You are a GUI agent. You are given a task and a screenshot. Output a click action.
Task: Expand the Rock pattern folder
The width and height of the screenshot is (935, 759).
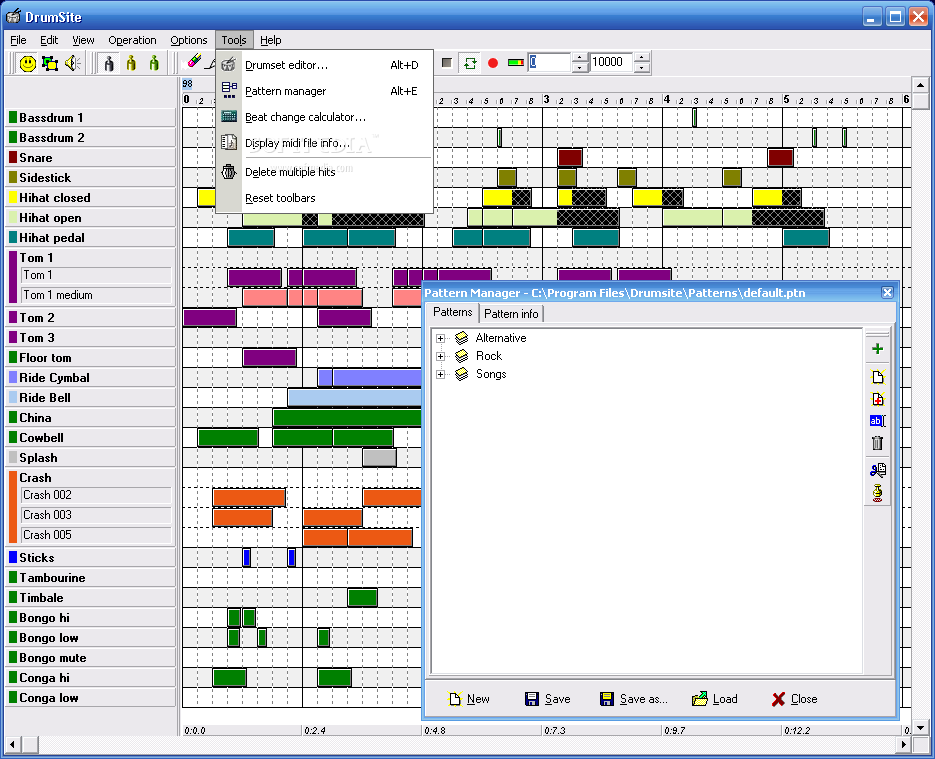pos(441,356)
